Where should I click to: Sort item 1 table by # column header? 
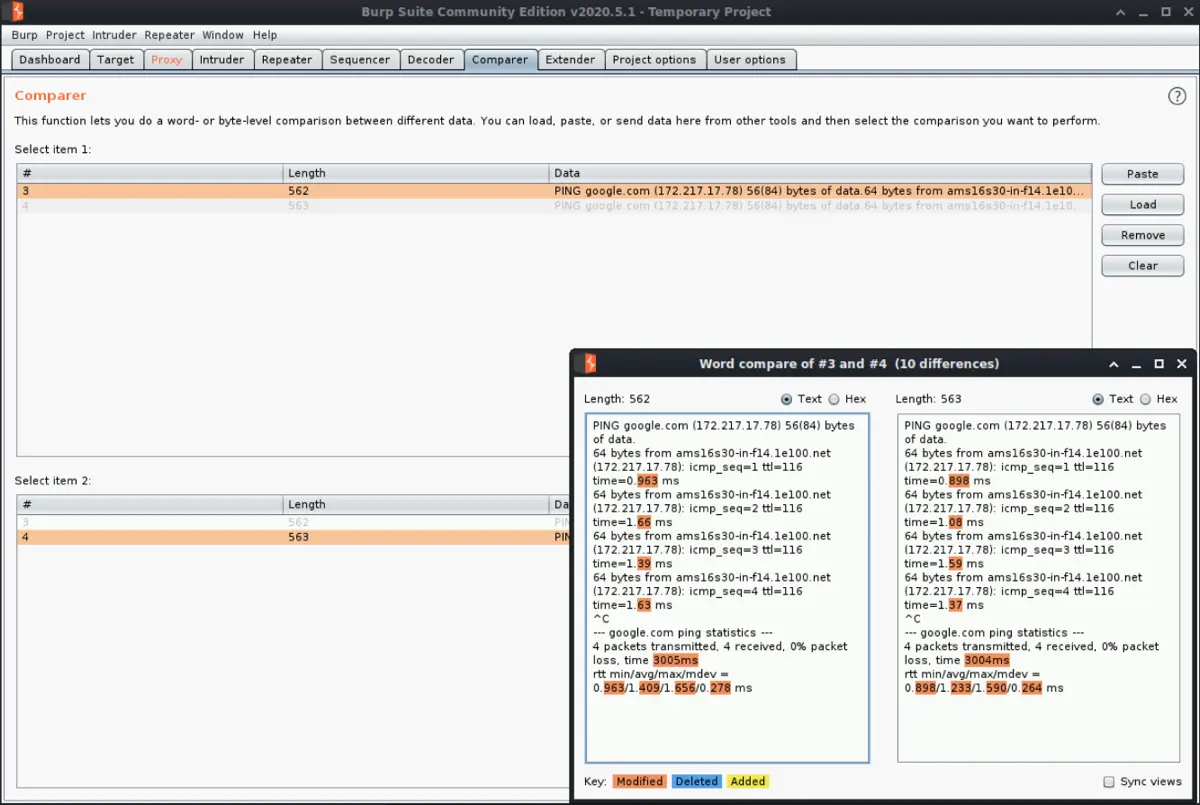pos(150,173)
